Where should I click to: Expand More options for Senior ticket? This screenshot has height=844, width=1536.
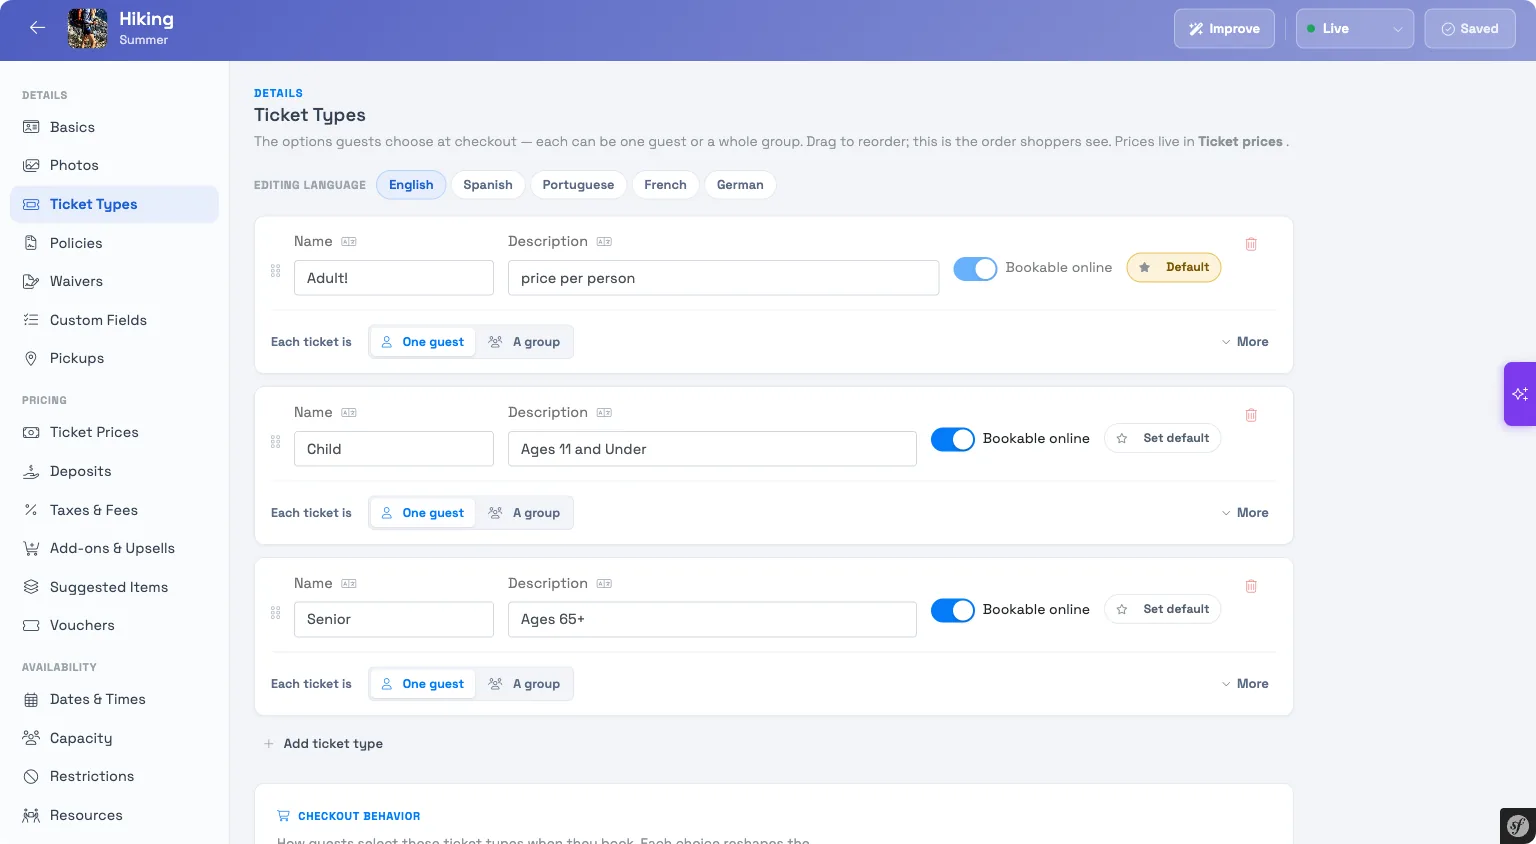tap(1245, 684)
